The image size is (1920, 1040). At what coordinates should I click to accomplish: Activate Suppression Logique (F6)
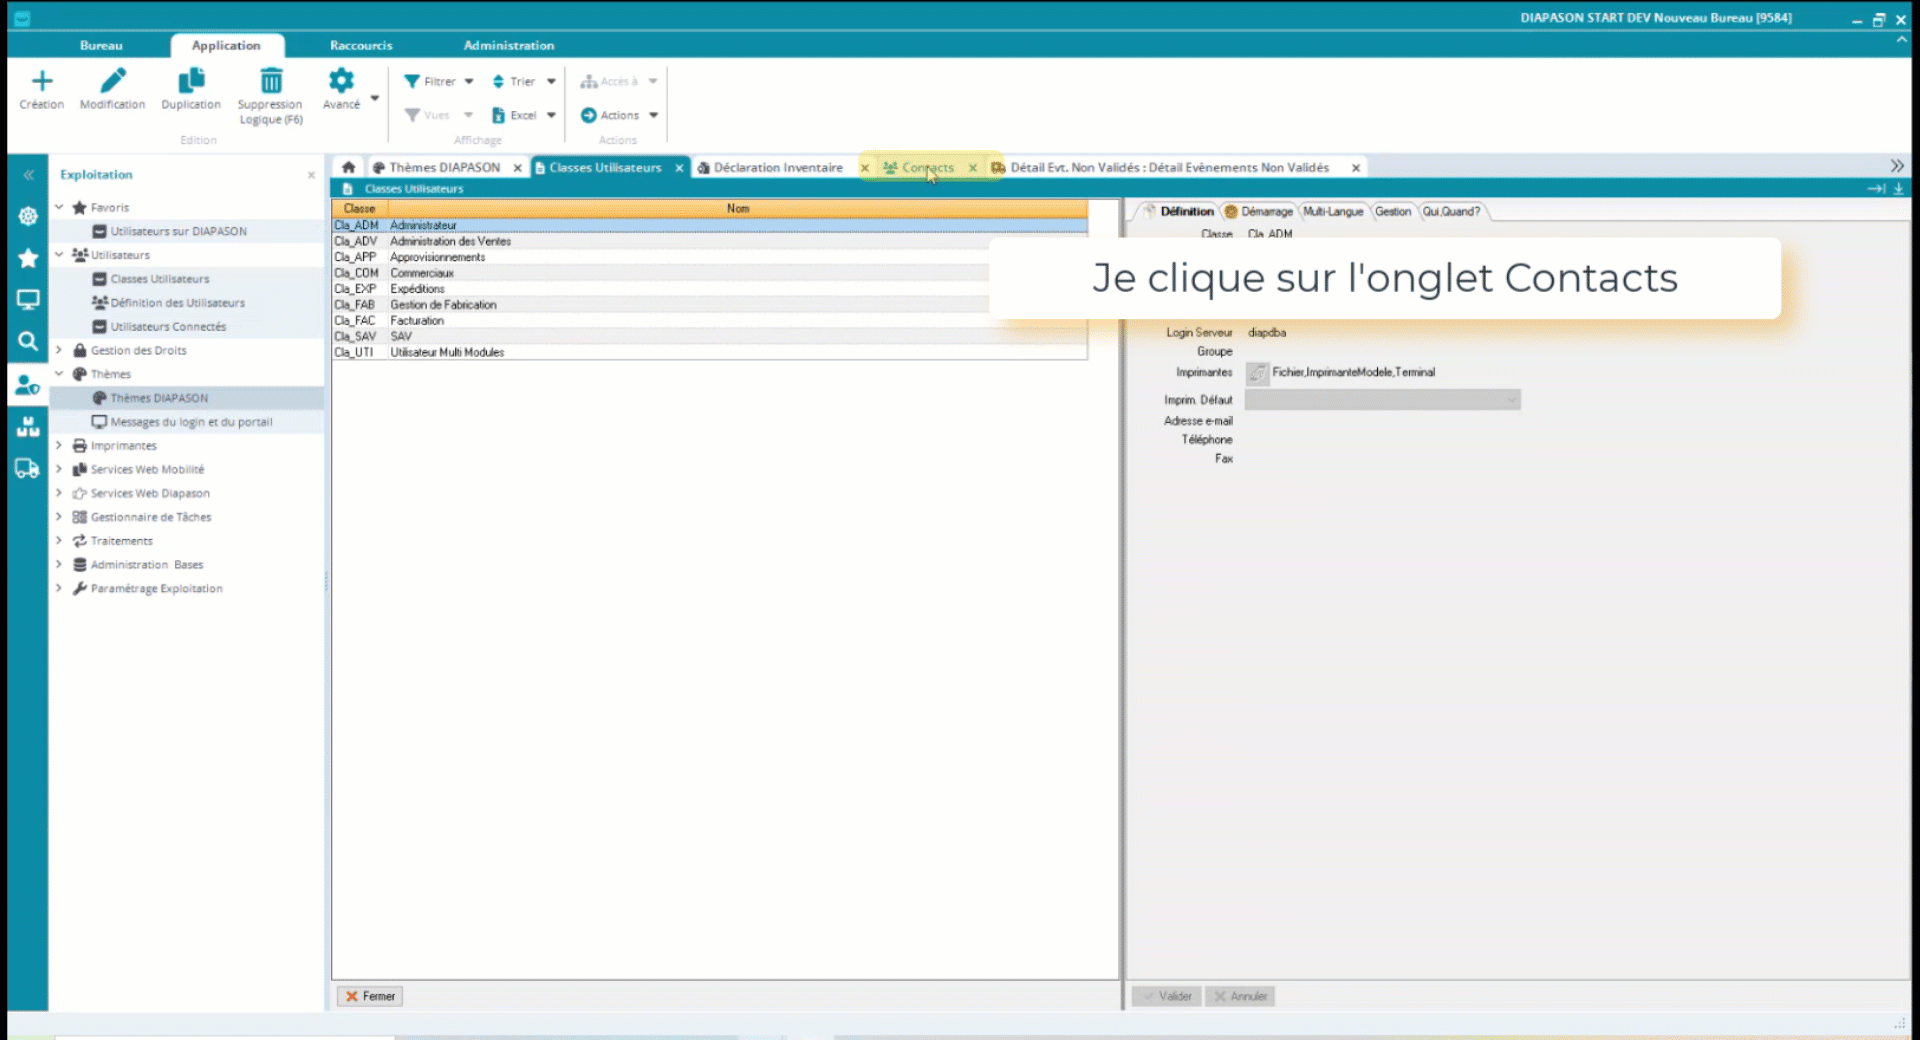tap(269, 88)
